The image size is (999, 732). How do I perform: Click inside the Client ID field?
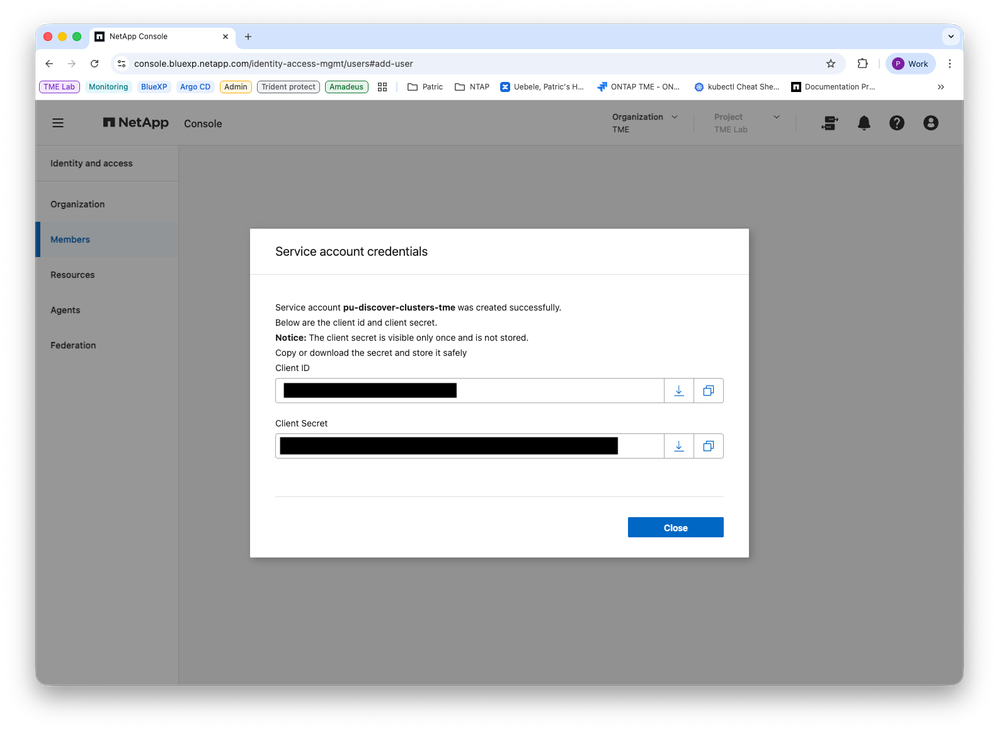coord(470,391)
